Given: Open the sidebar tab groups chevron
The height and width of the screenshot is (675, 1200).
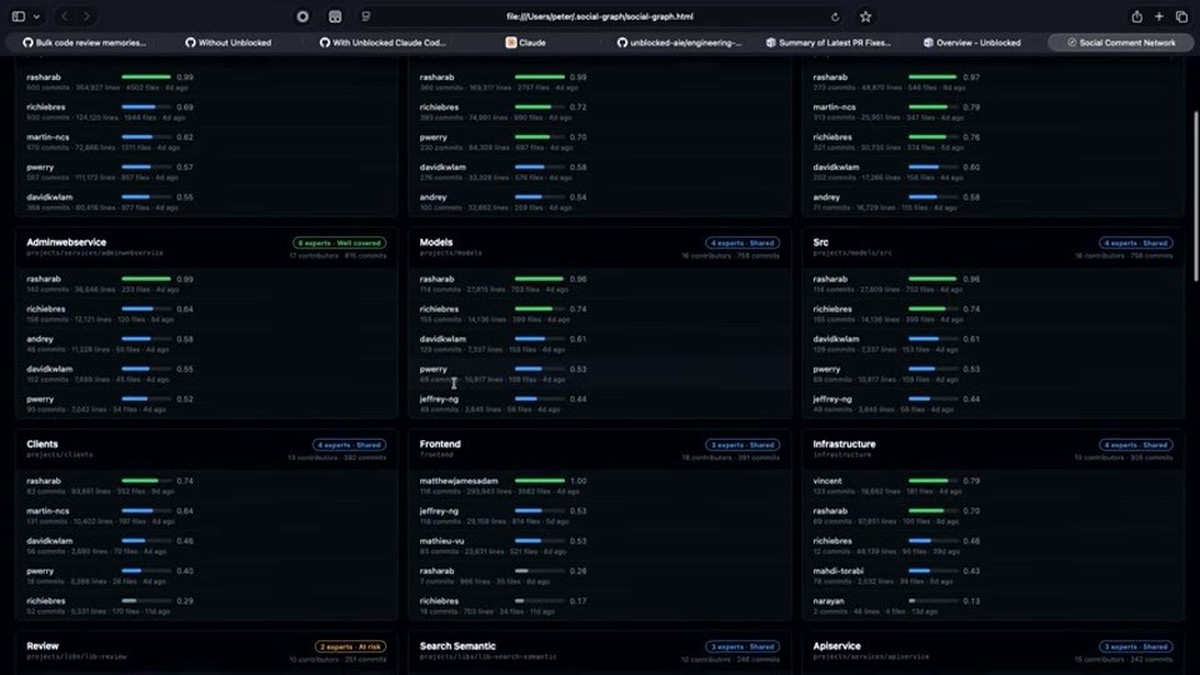Looking at the screenshot, I should tap(37, 17).
